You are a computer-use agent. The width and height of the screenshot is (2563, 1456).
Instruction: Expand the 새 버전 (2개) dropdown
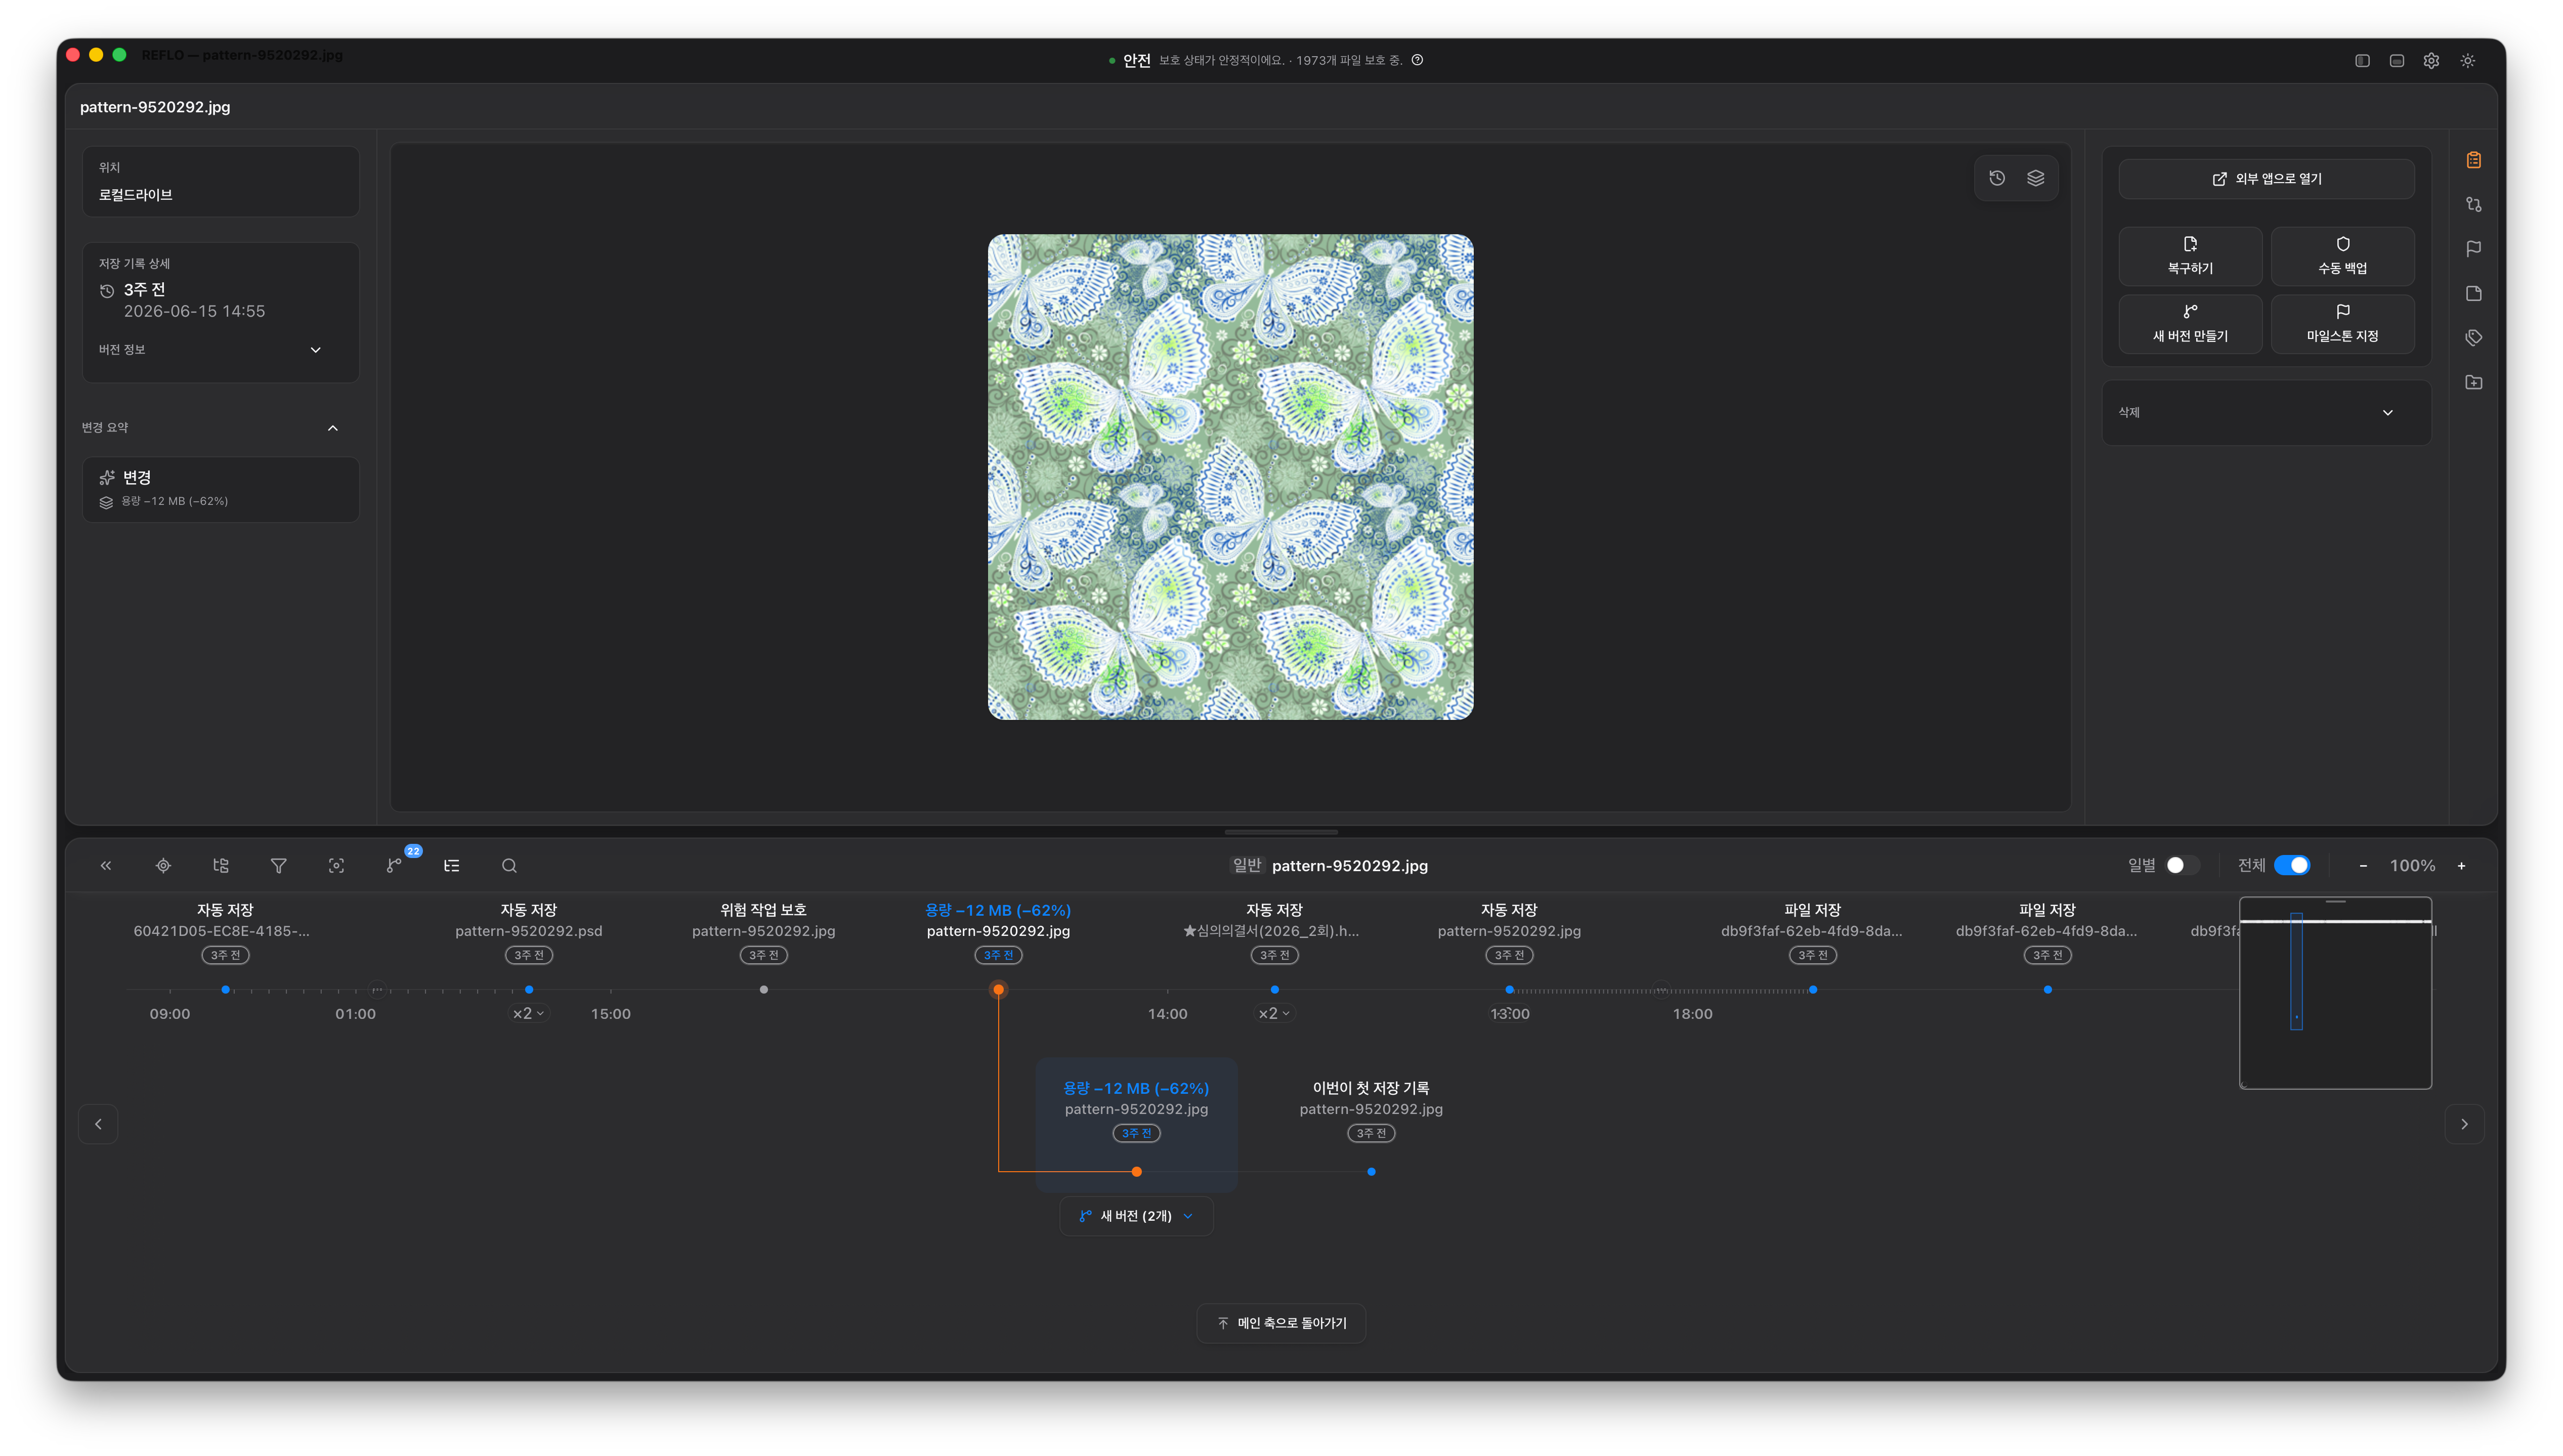(x=1136, y=1216)
